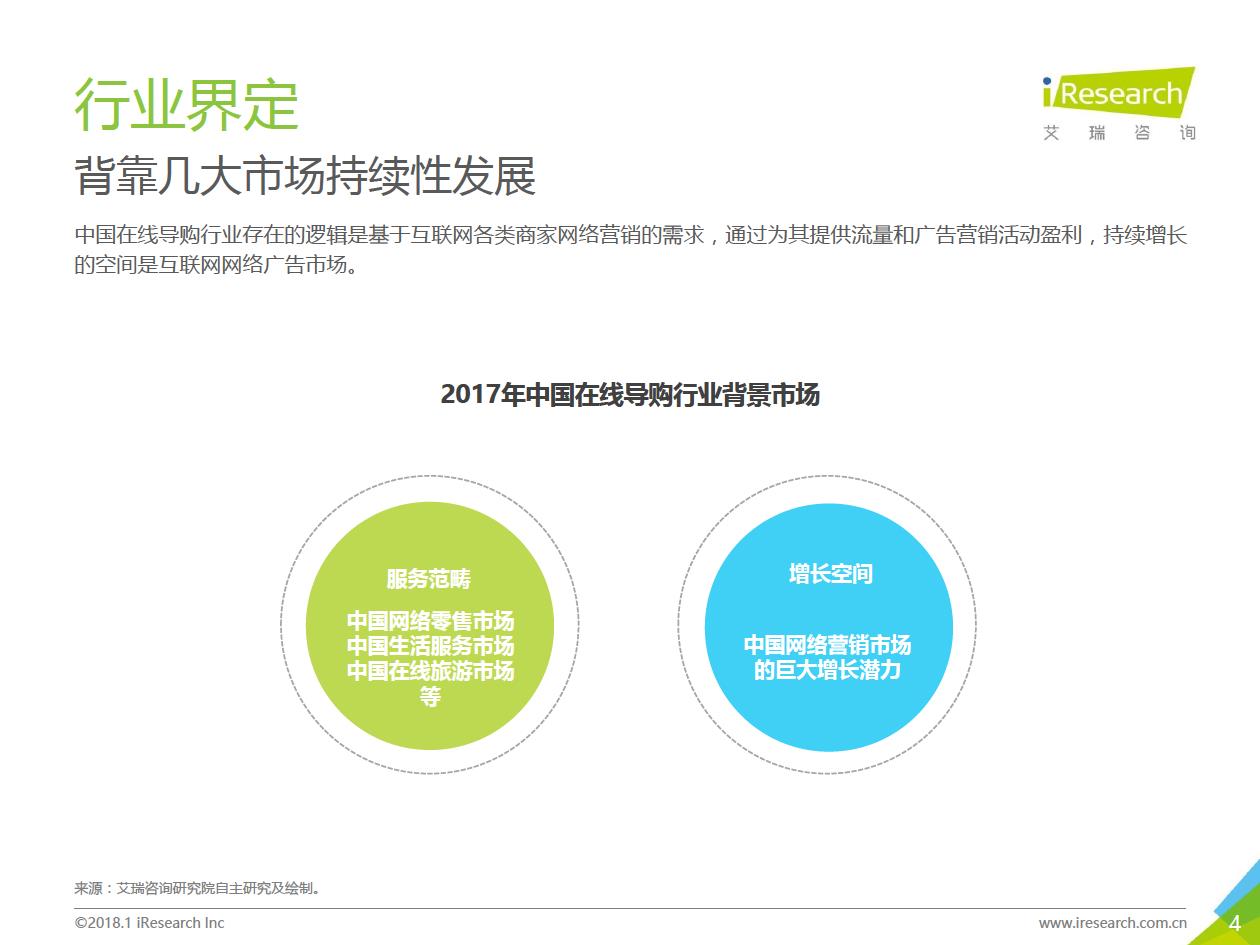Open the www.iresearch.com.cn link

point(1112,923)
